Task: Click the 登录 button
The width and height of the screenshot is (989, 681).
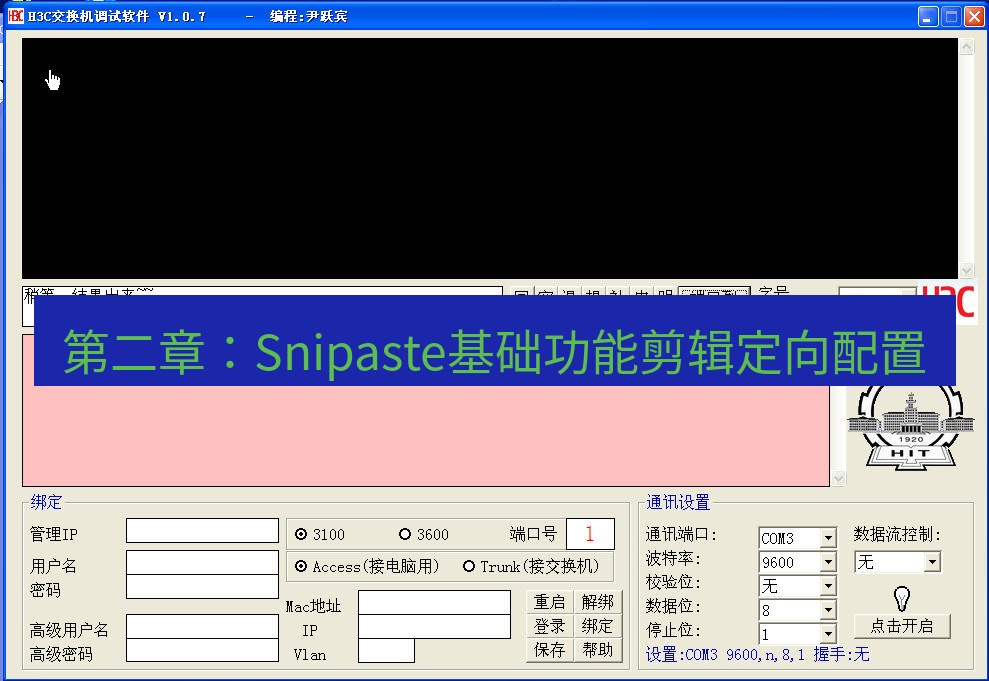Action: 550,626
